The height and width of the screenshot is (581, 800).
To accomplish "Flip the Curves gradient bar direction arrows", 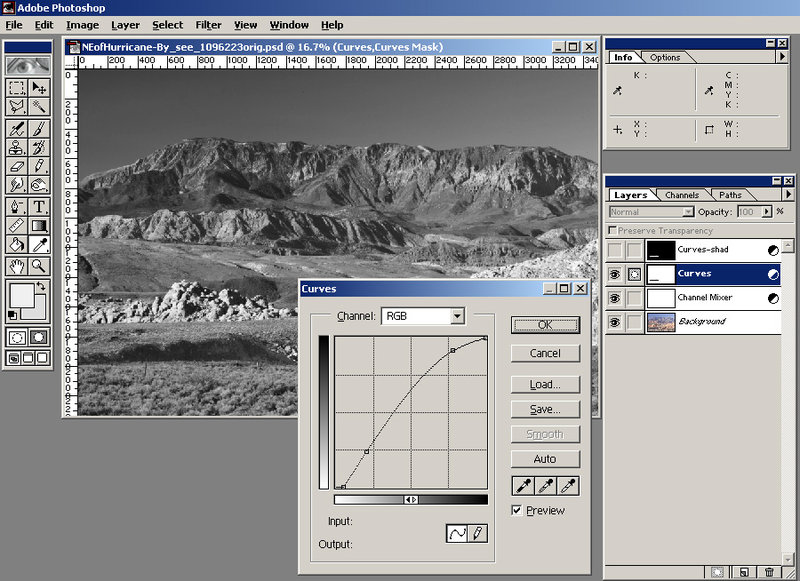I will 411,499.
